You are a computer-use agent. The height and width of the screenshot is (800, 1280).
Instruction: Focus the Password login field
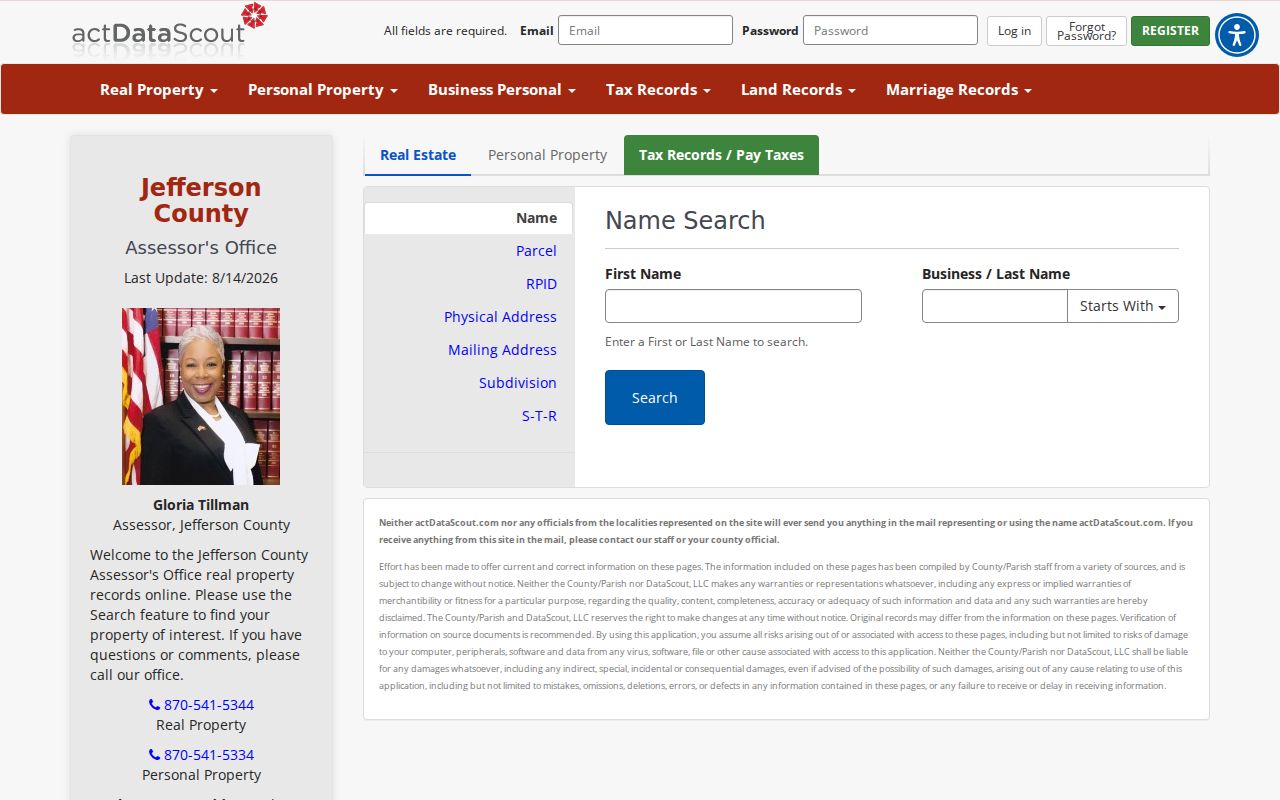[x=890, y=30]
